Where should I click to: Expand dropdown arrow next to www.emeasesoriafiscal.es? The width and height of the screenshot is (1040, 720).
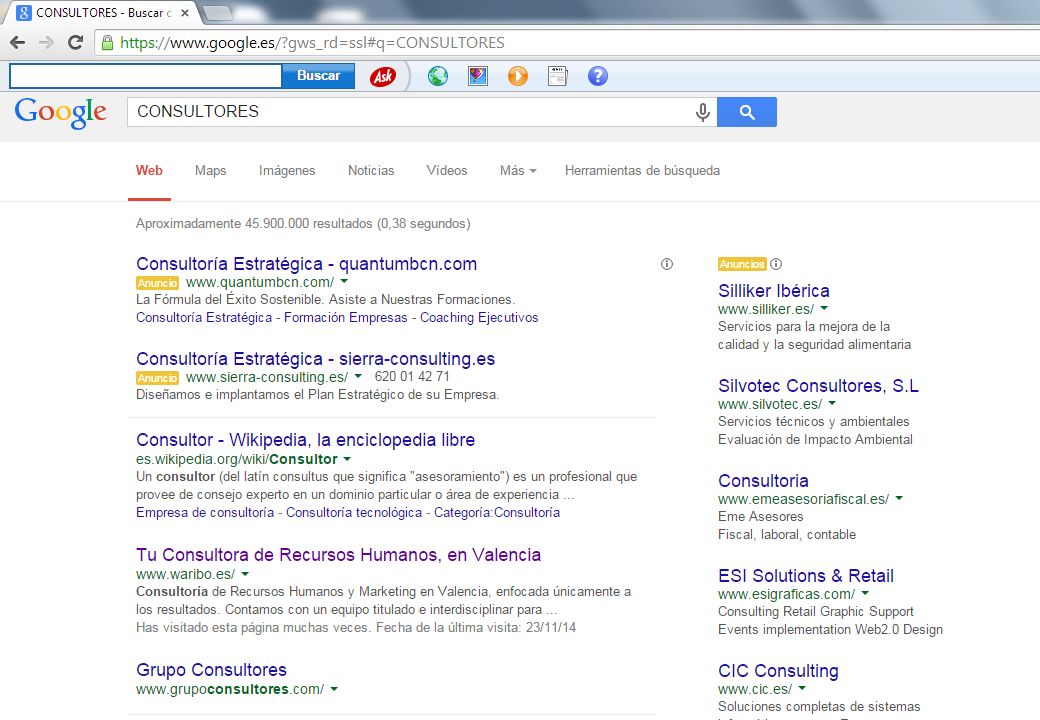899,498
